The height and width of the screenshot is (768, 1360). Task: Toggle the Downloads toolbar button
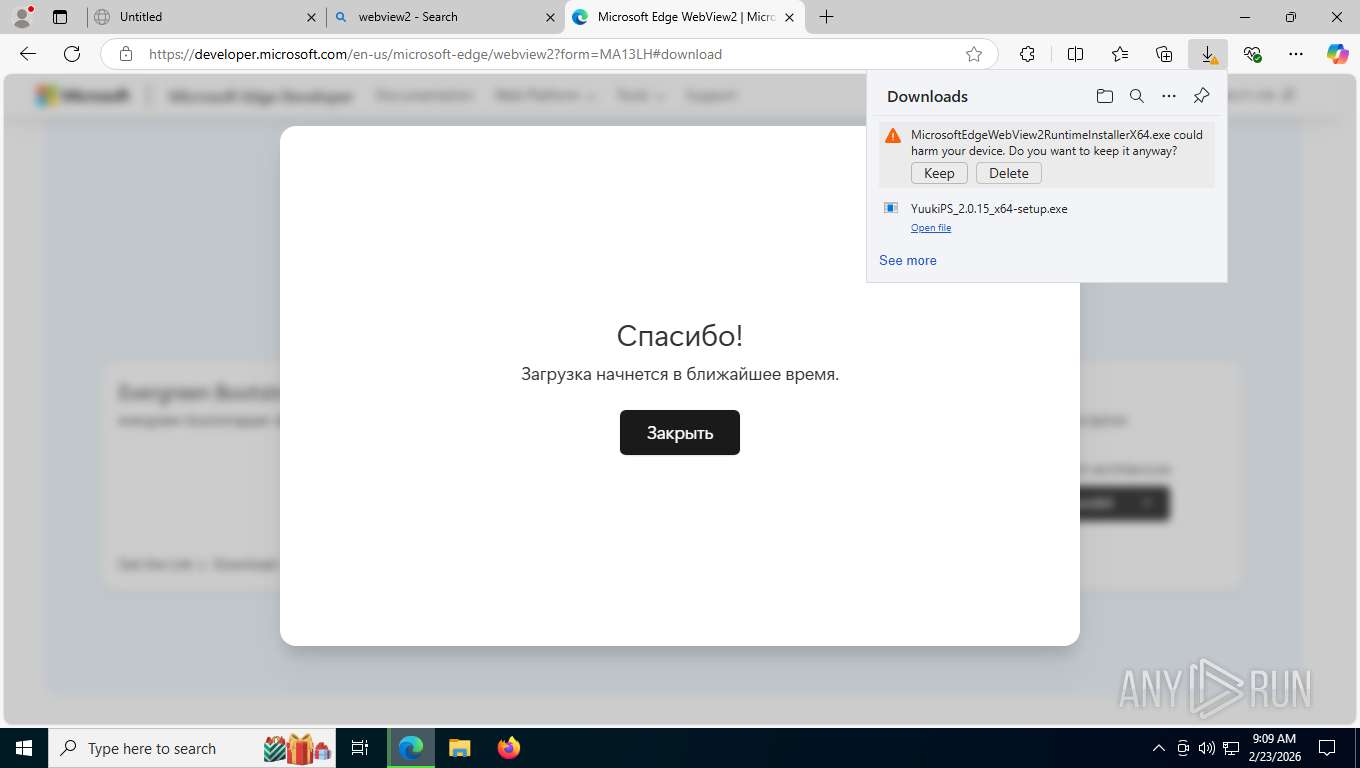pos(1208,54)
